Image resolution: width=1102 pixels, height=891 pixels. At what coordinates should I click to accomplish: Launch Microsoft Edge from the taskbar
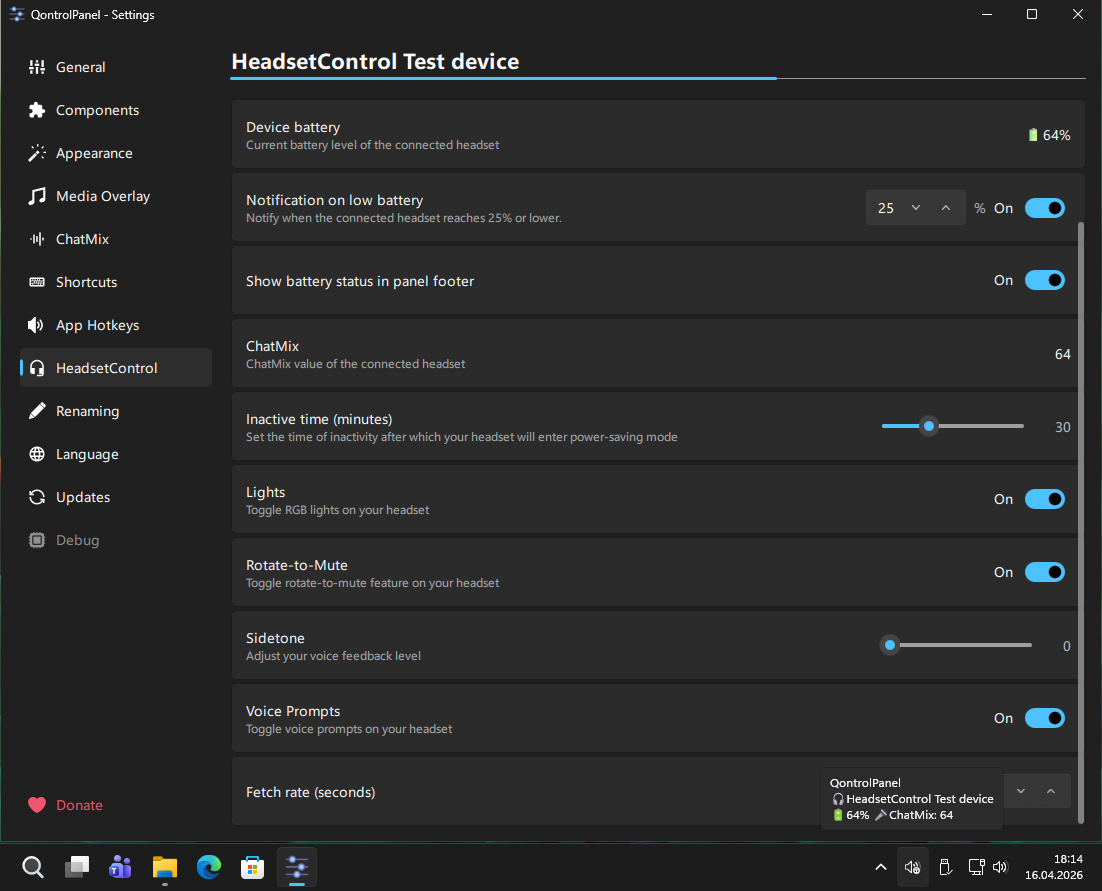tap(209, 867)
